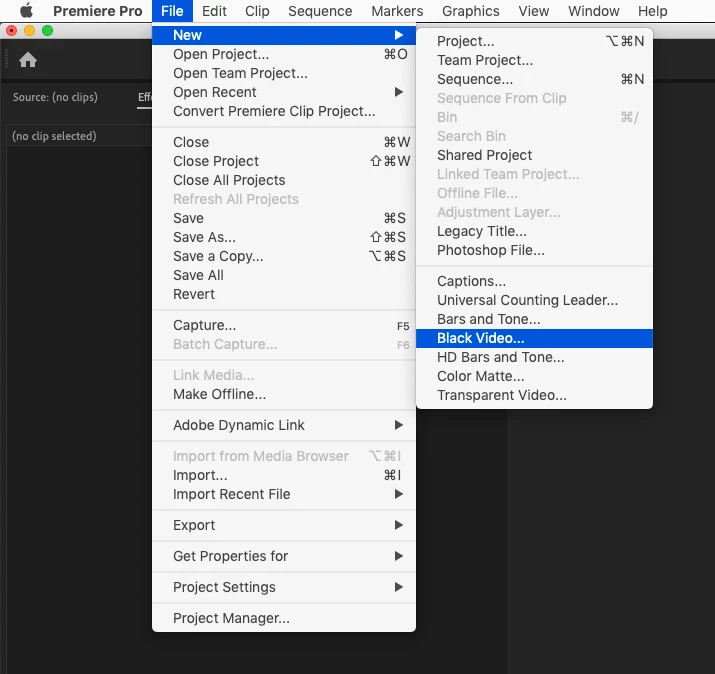Click the File menu title
This screenshot has width=715, height=674.
(172, 11)
